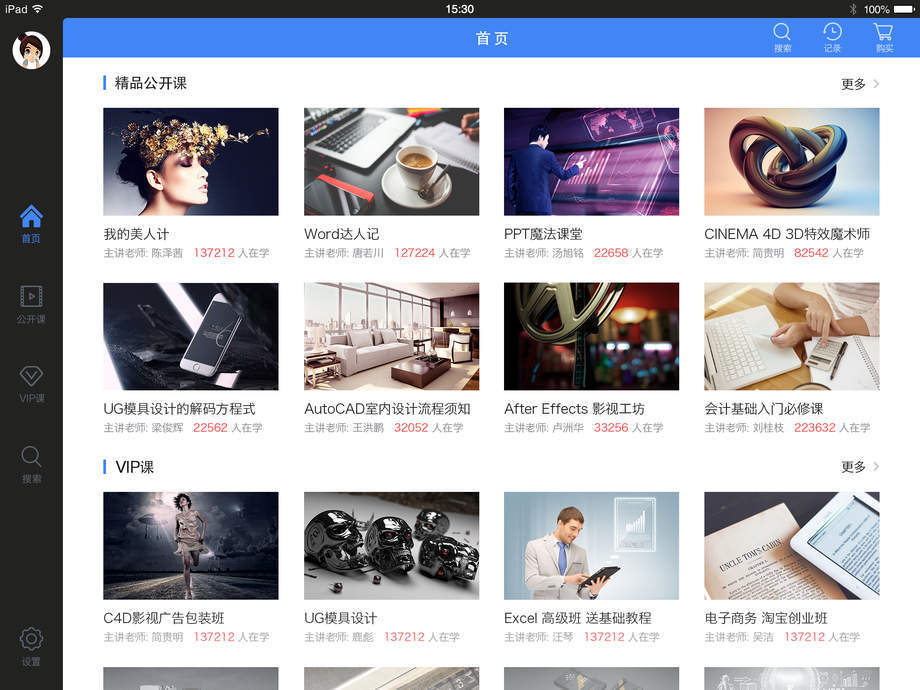Click the 我的美人计 course title

(136, 234)
